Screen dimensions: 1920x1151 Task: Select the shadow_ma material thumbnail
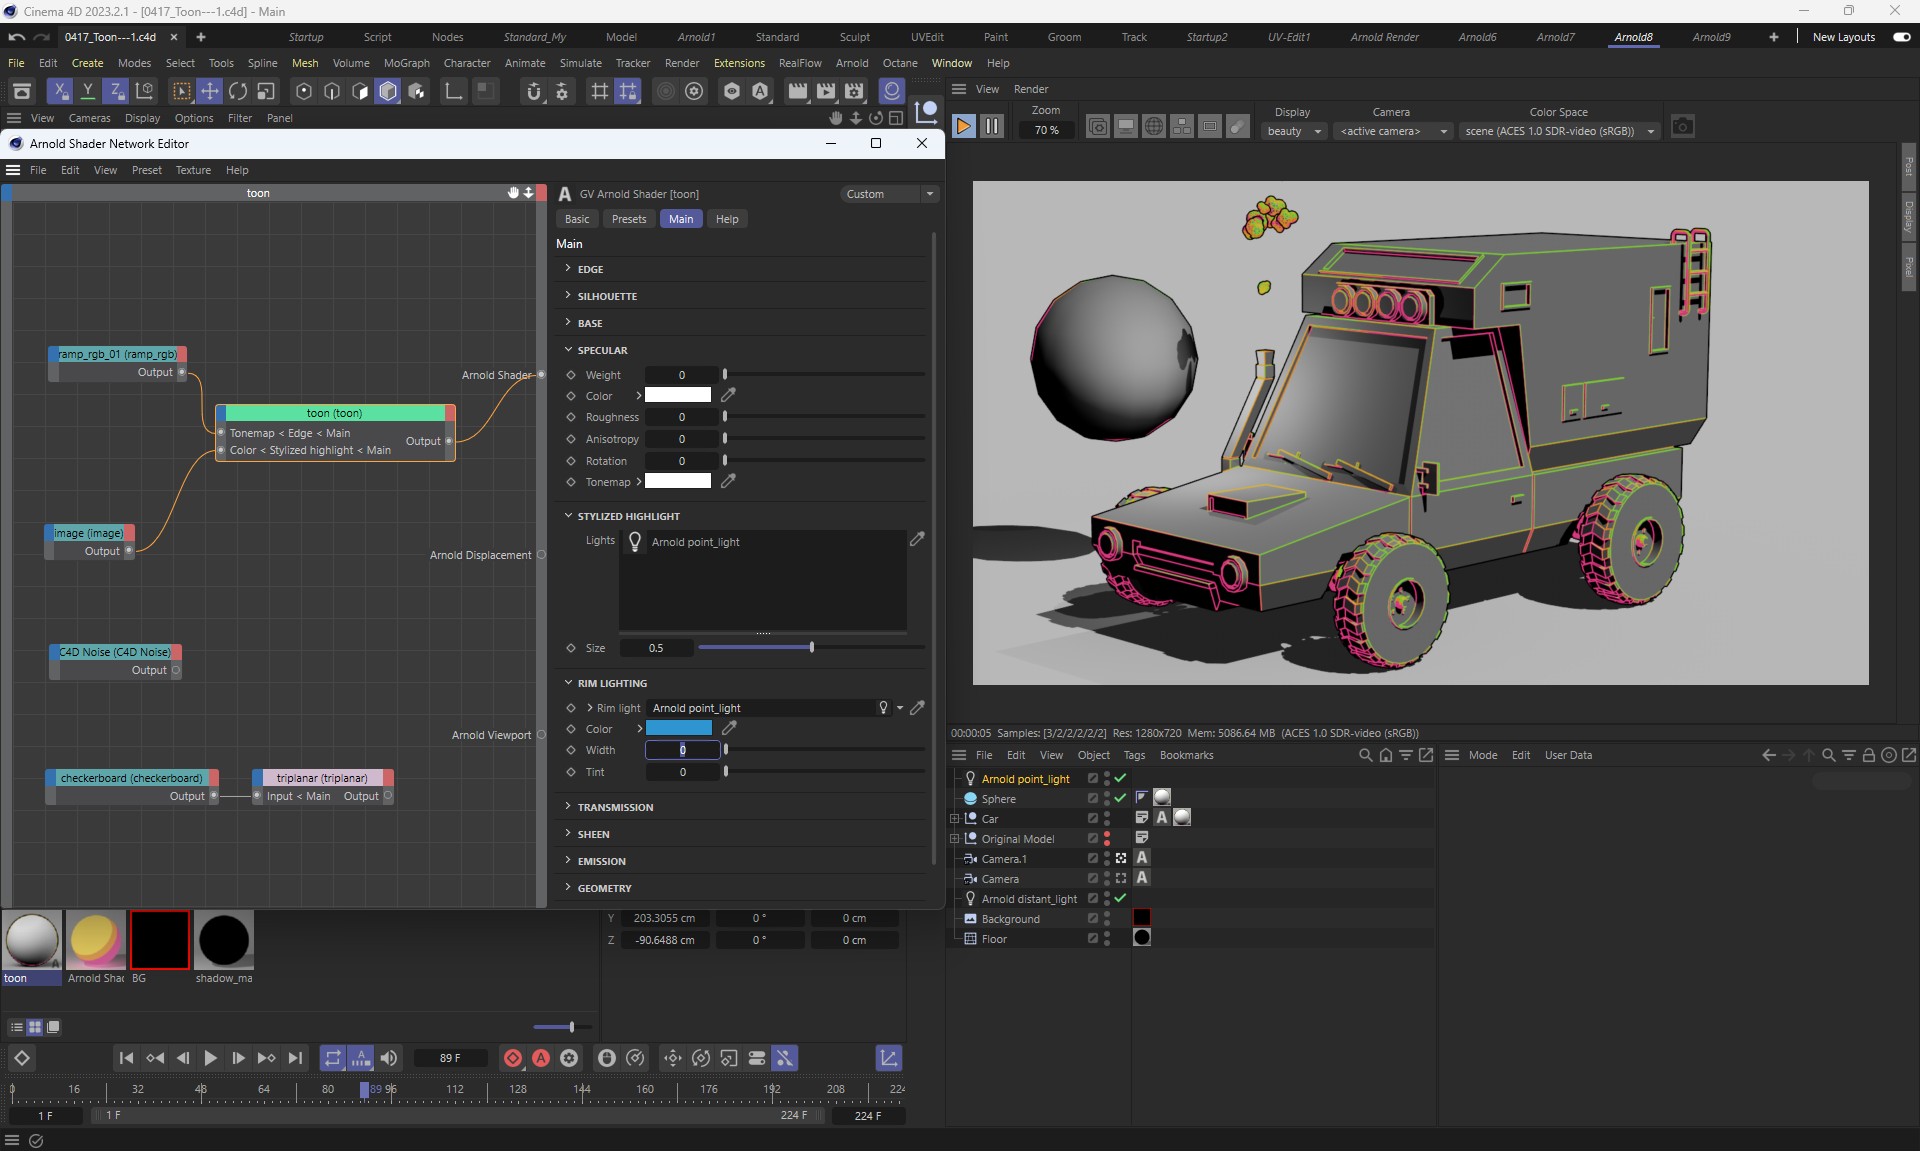(224, 940)
